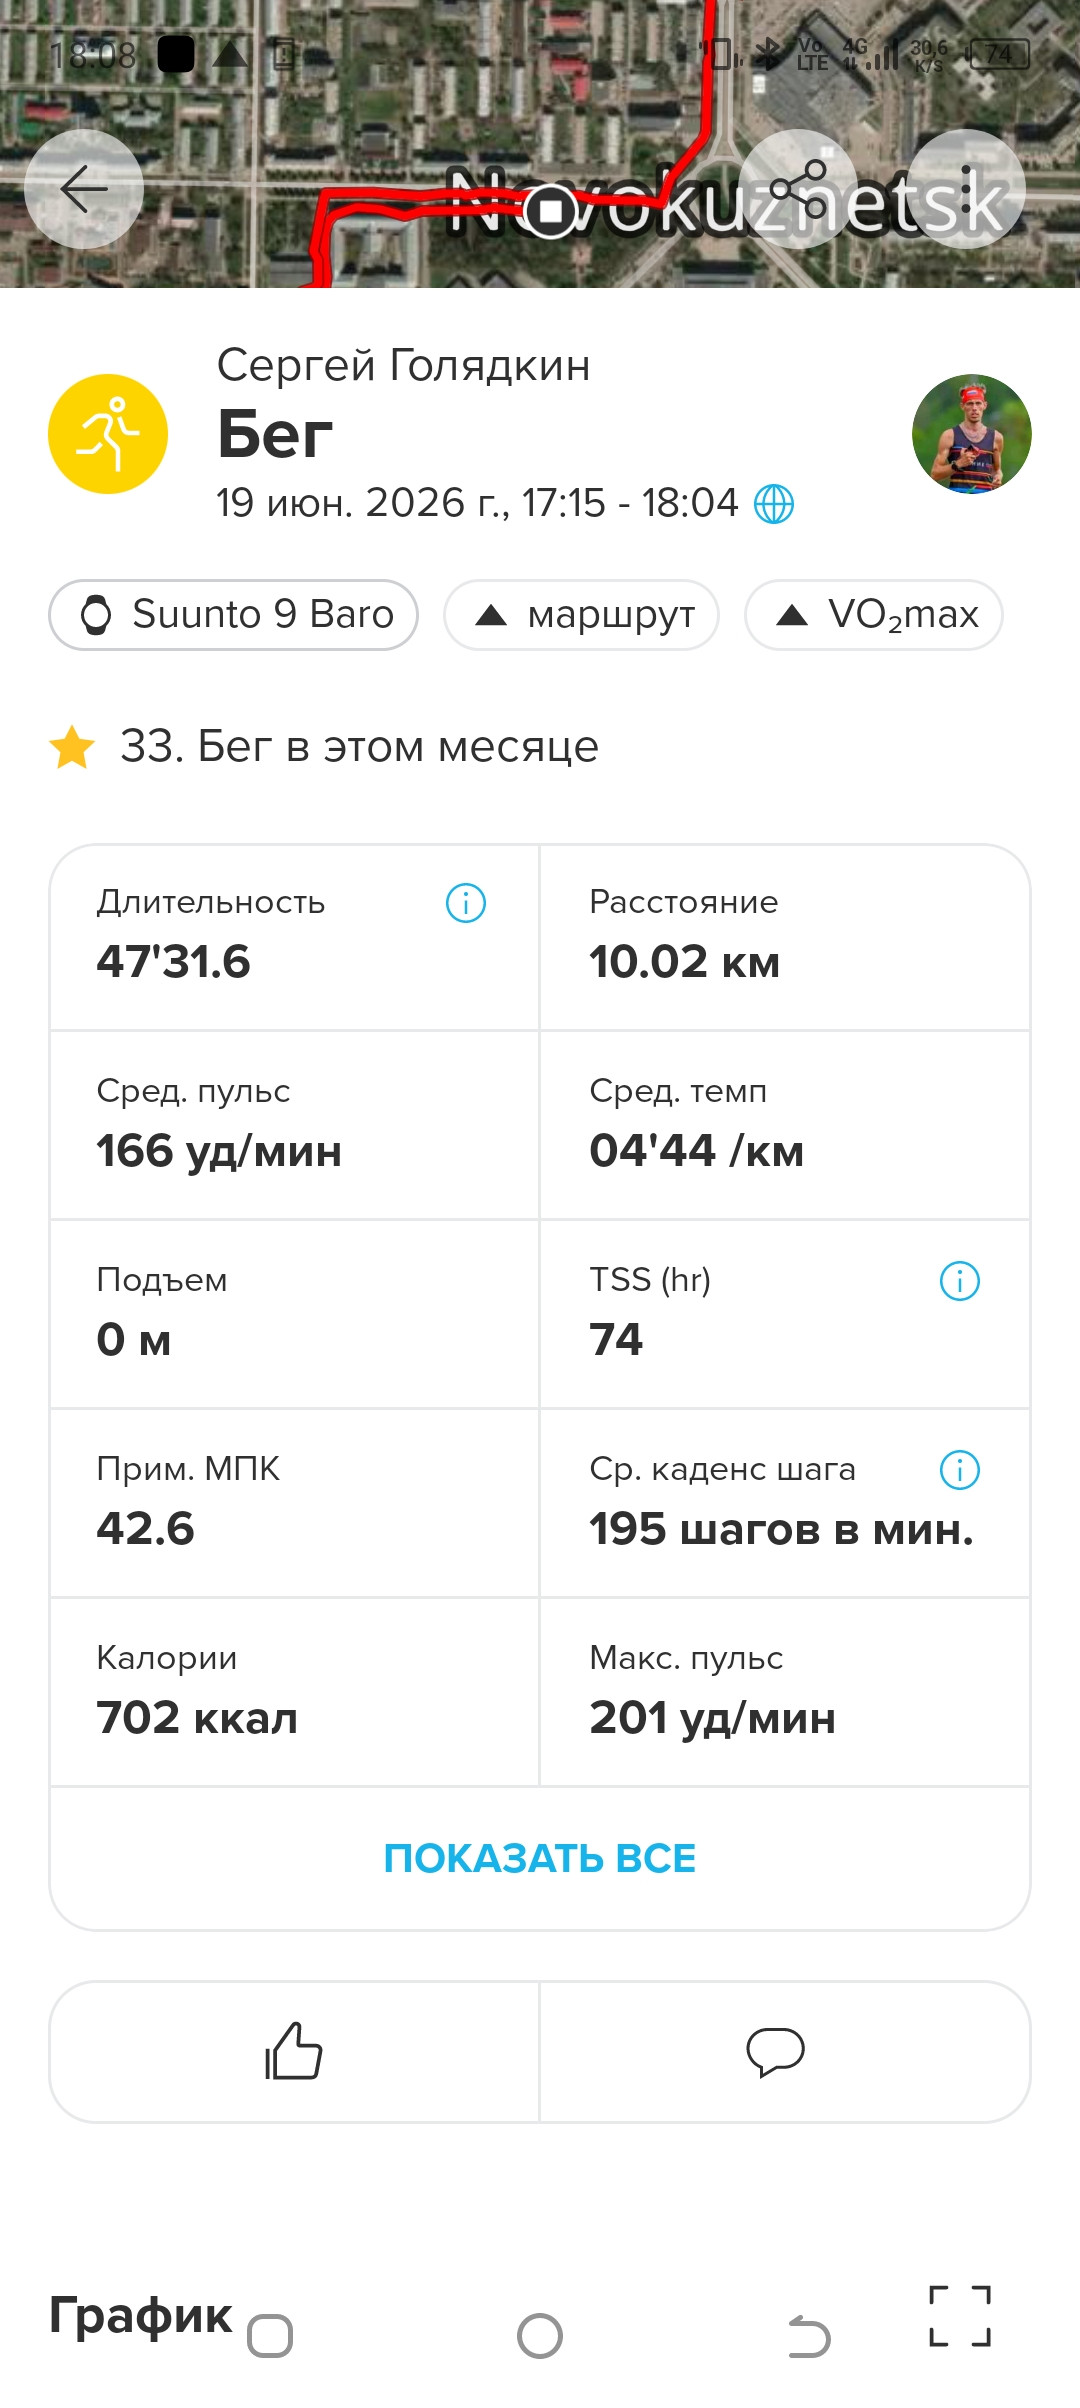Viewport: 1080px width, 2408px height.
Task: Tap the route map at the top
Action: pyautogui.click(x=540, y=144)
